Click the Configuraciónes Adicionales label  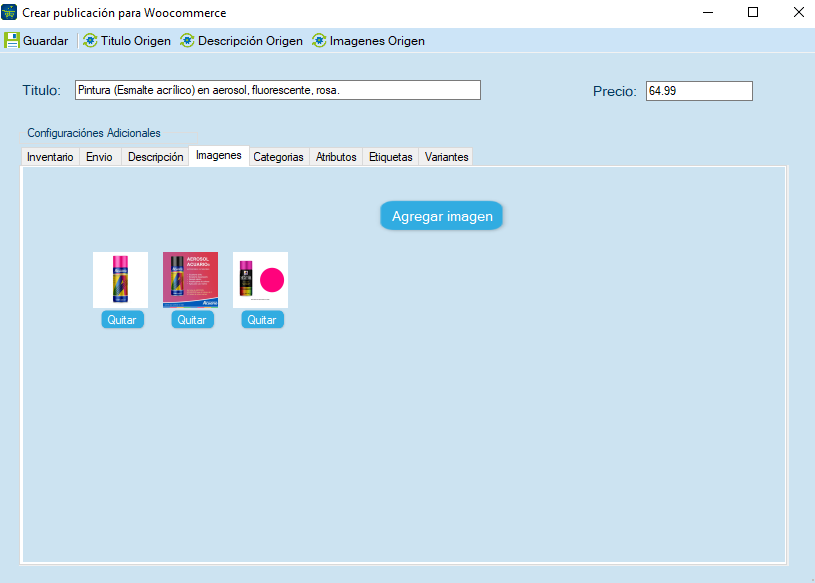point(94,133)
